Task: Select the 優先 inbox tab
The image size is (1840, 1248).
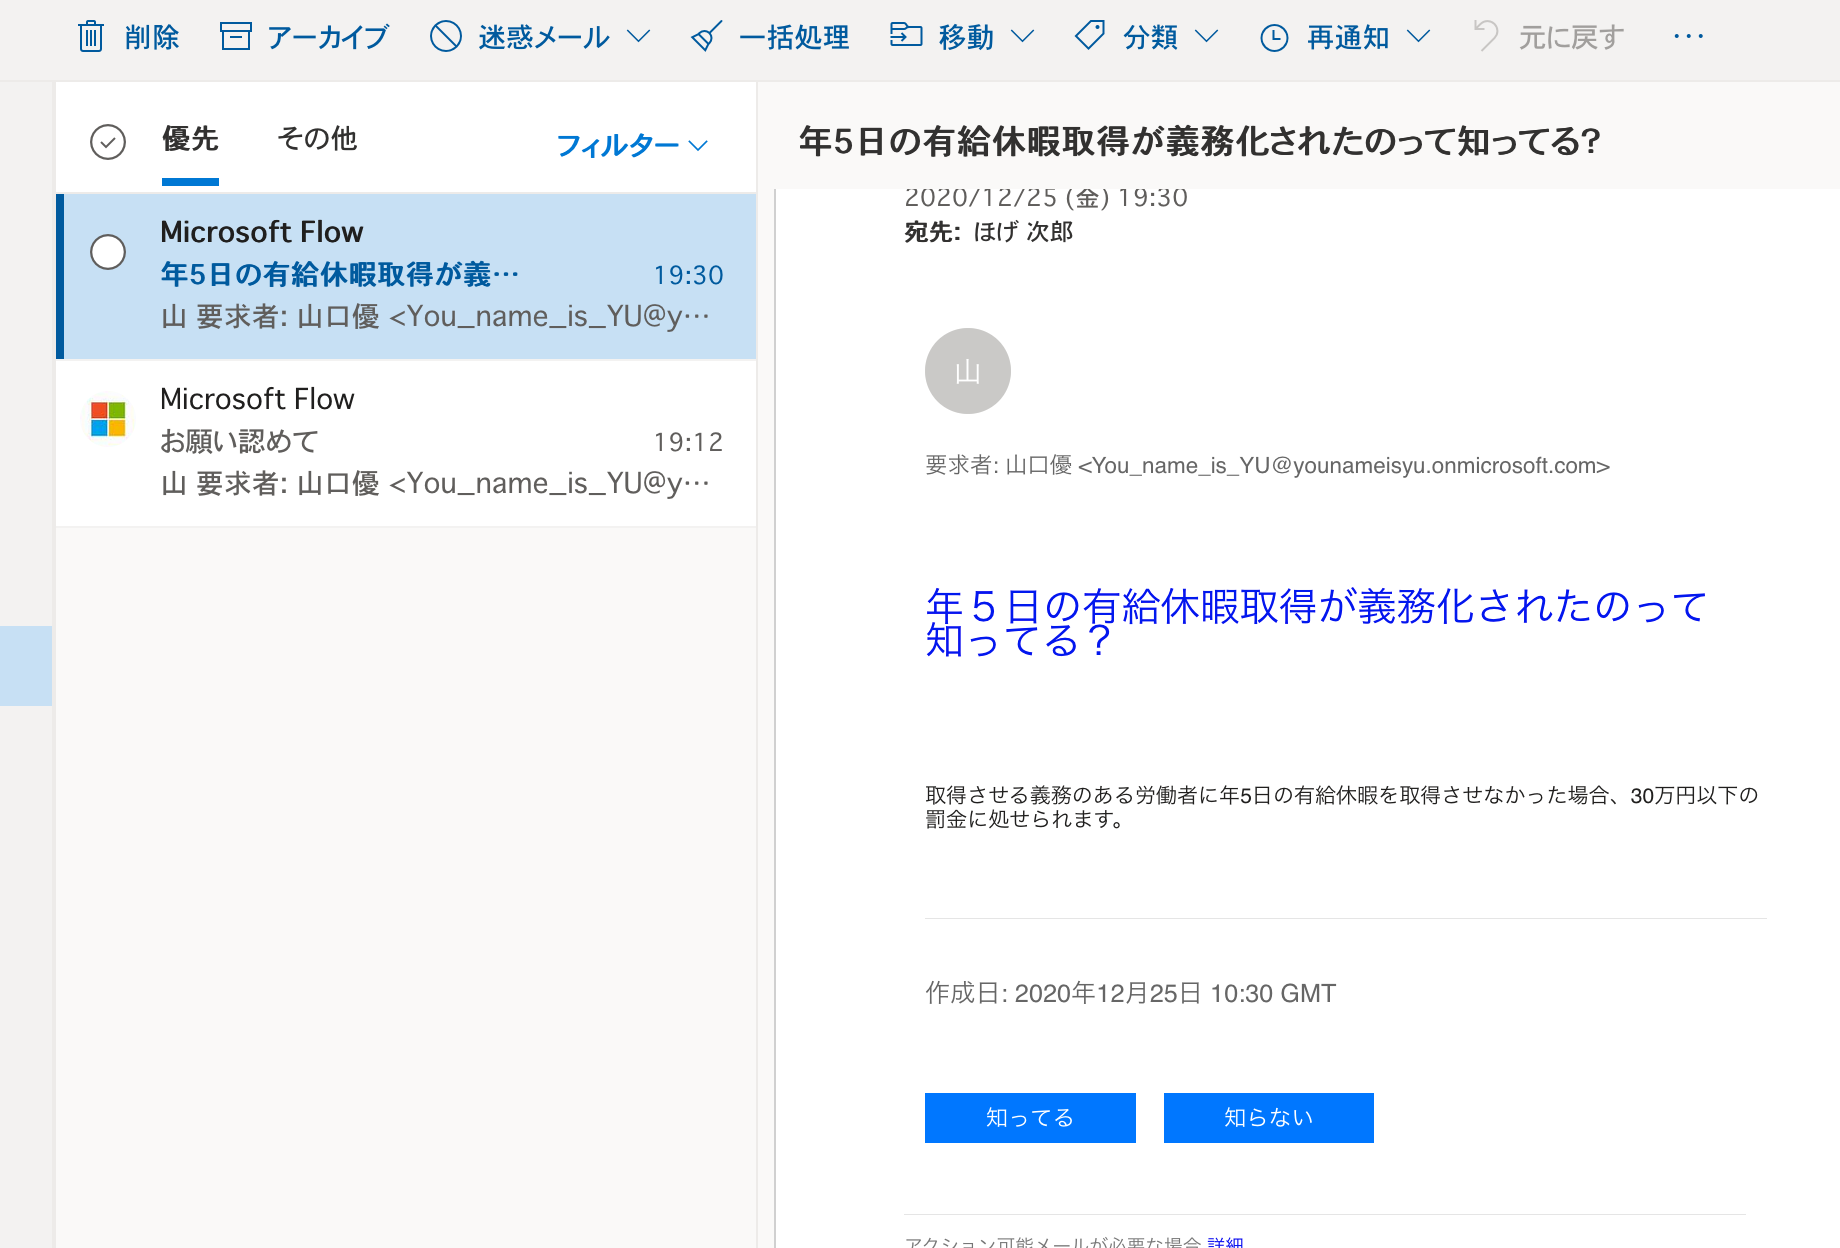Action: pyautogui.click(x=189, y=139)
